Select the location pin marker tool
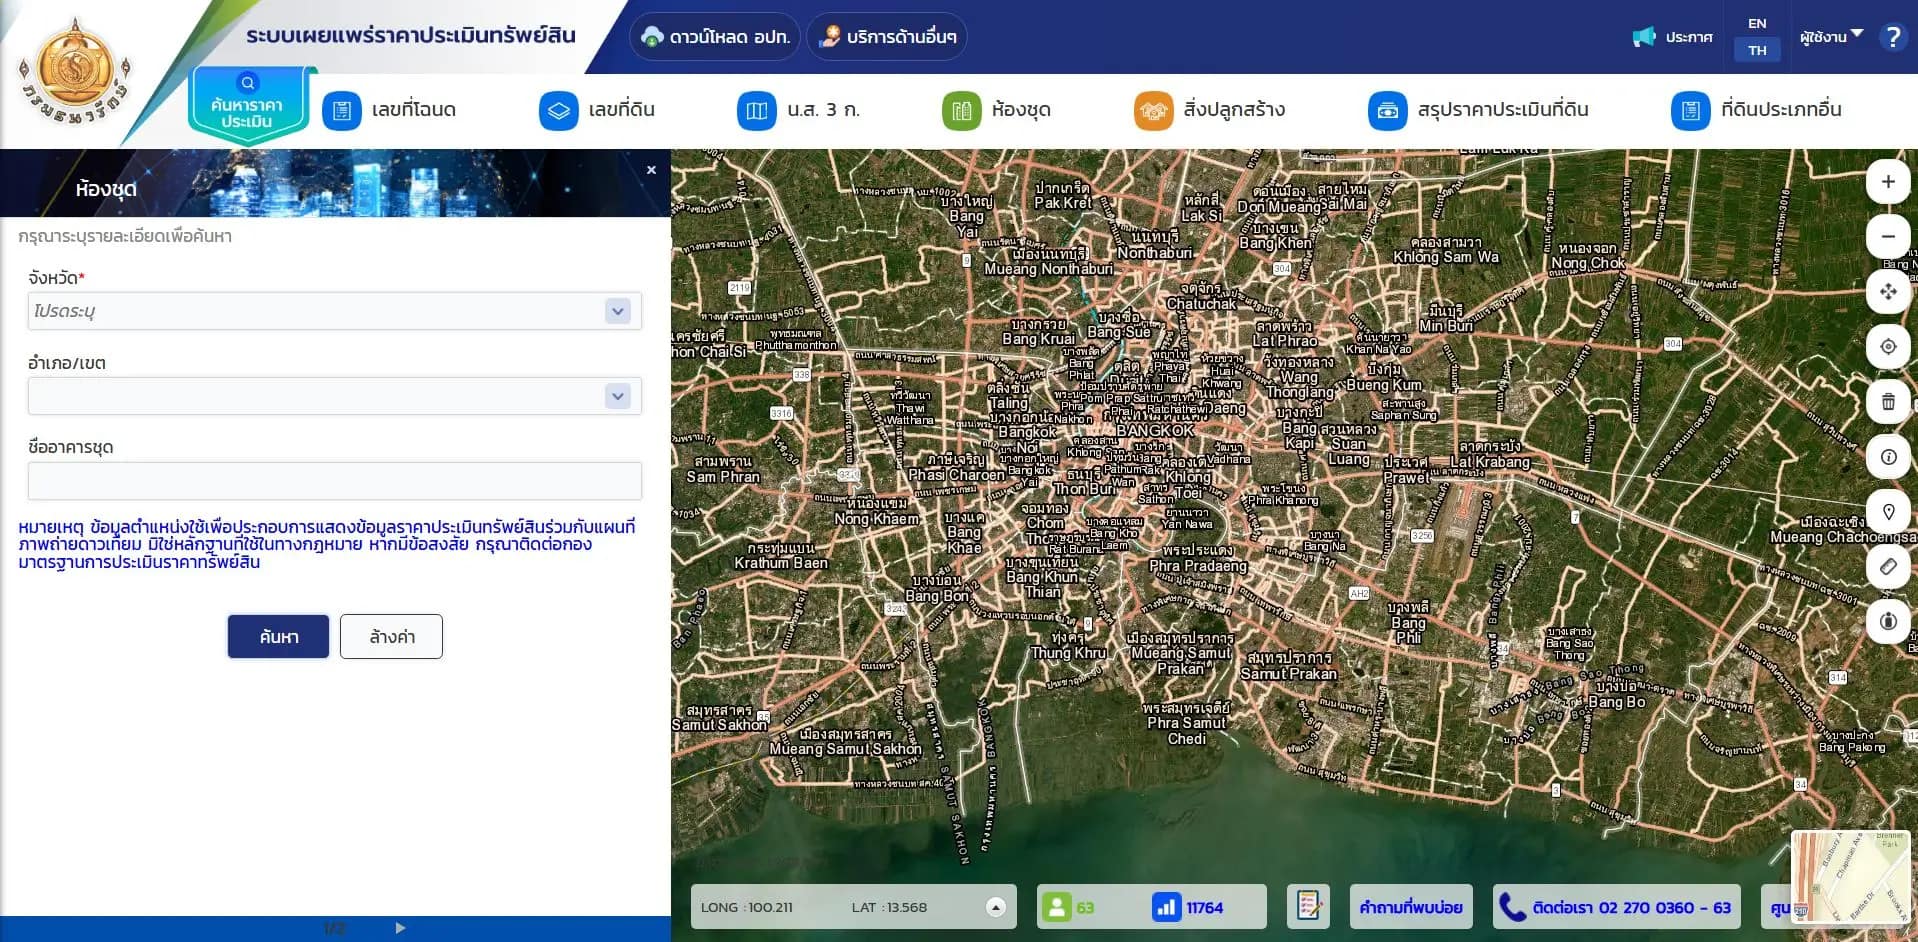 pos(1887,512)
